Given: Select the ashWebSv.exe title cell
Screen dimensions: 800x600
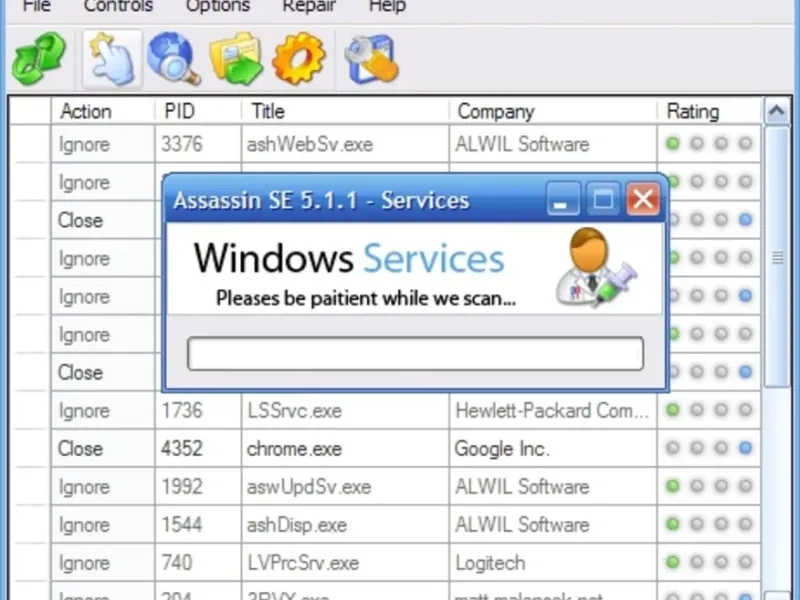Looking at the screenshot, I should coord(345,144).
